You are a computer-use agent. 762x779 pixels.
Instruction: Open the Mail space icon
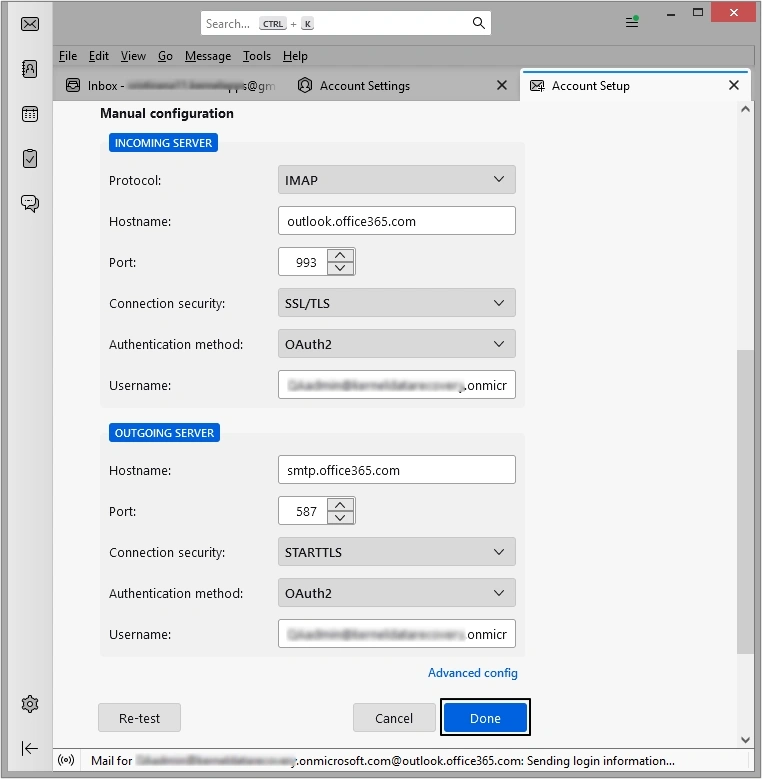[30, 24]
